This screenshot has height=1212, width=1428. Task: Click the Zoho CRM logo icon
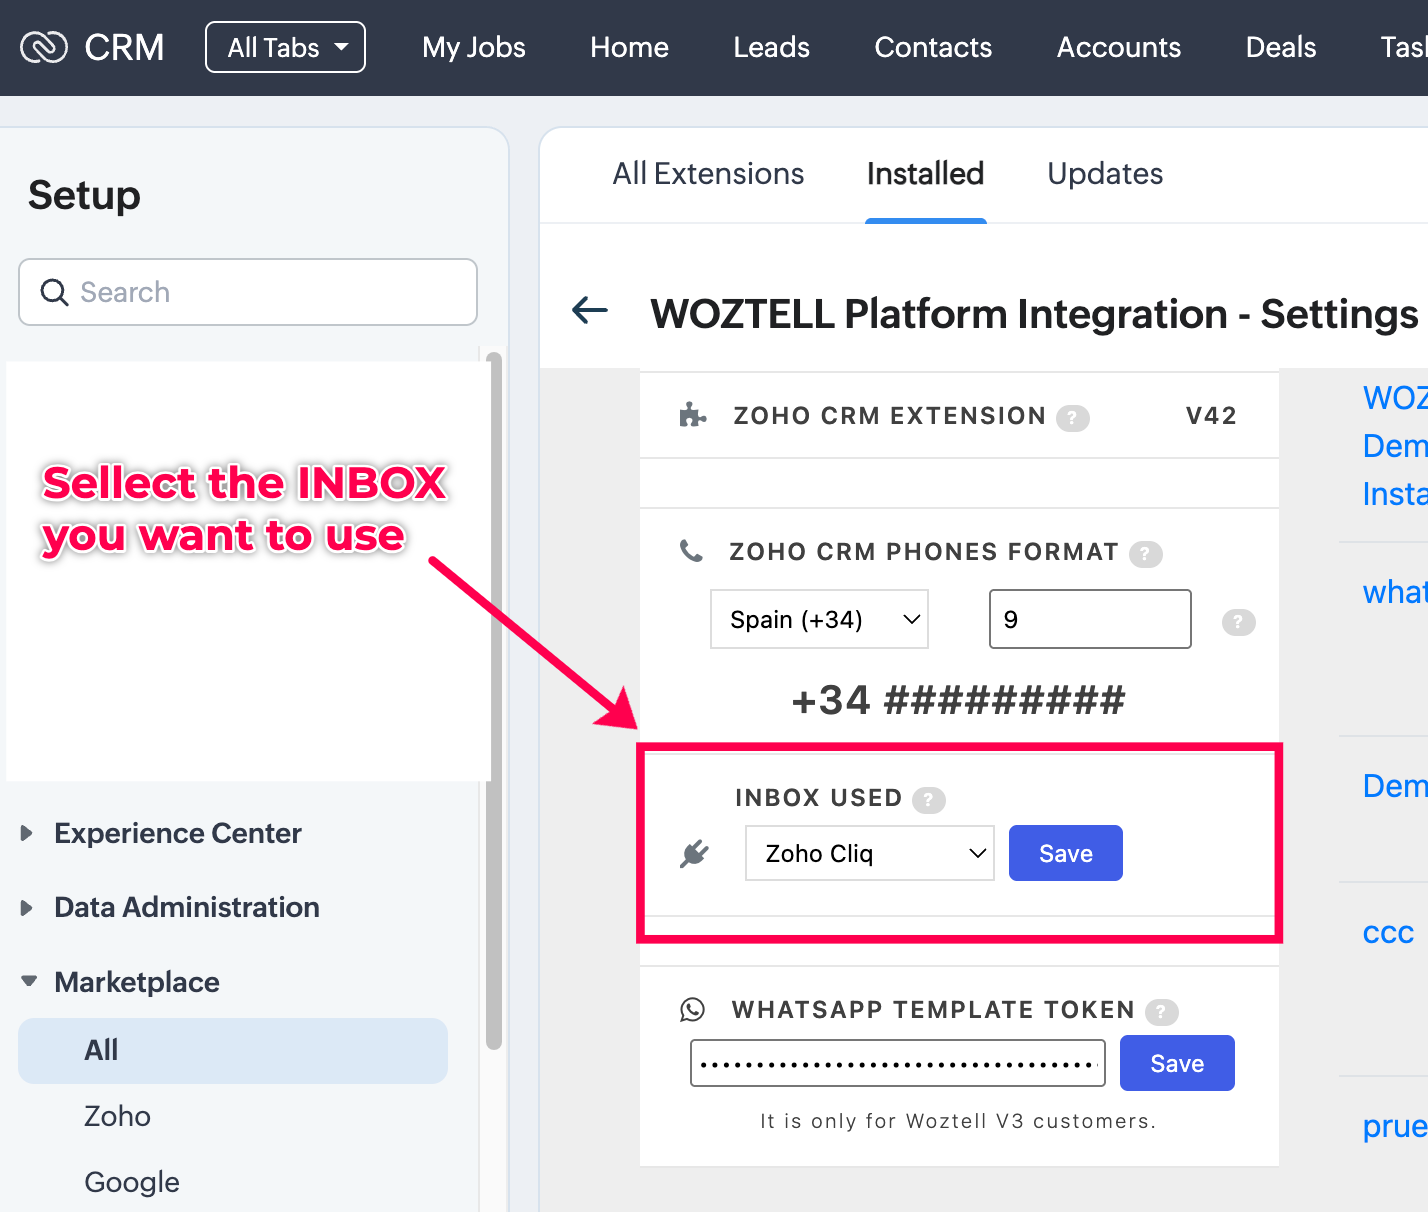[x=44, y=47]
